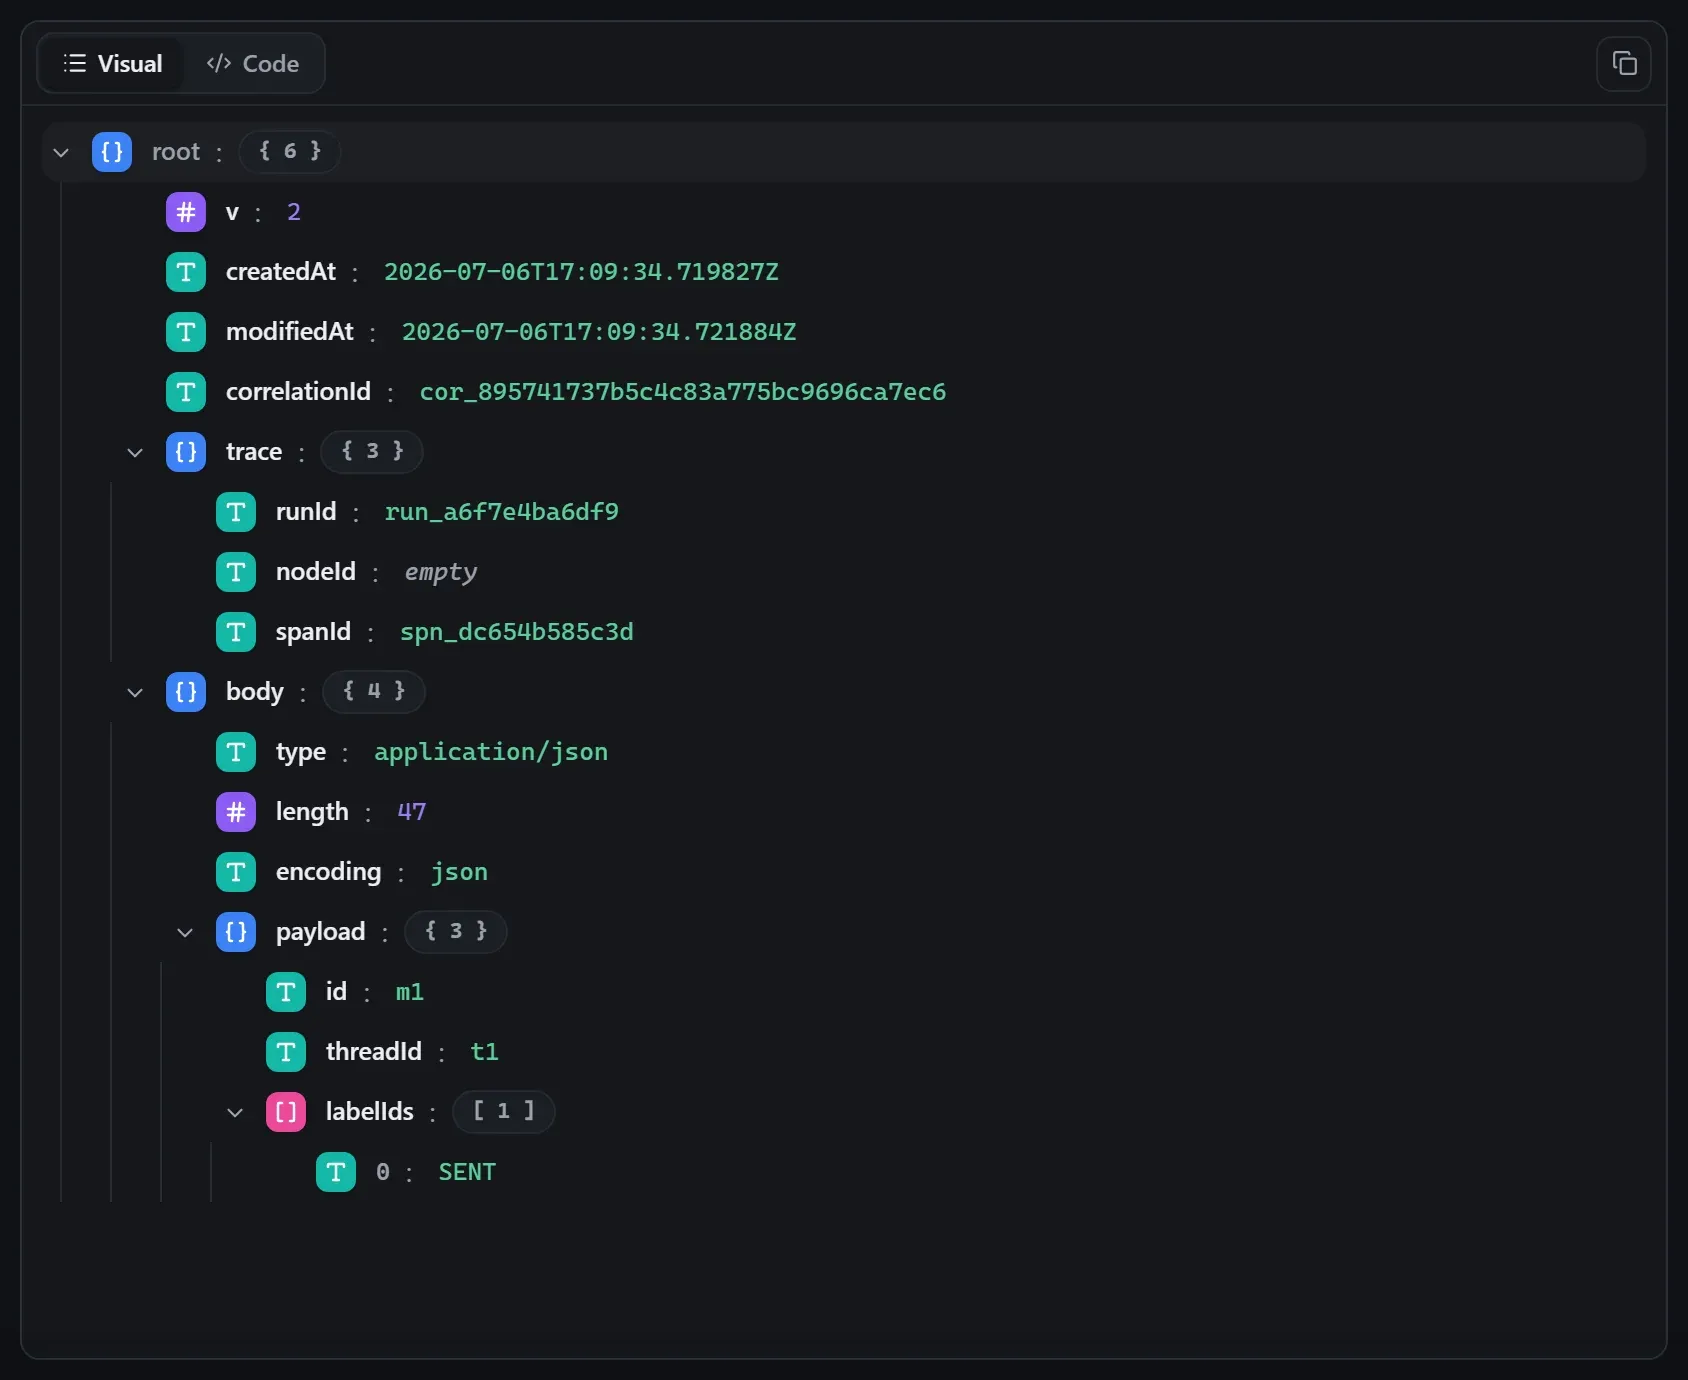Click the text icon beside createdAt
The width and height of the screenshot is (1688, 1380).
pyautogui.click(x=186, y=272)
